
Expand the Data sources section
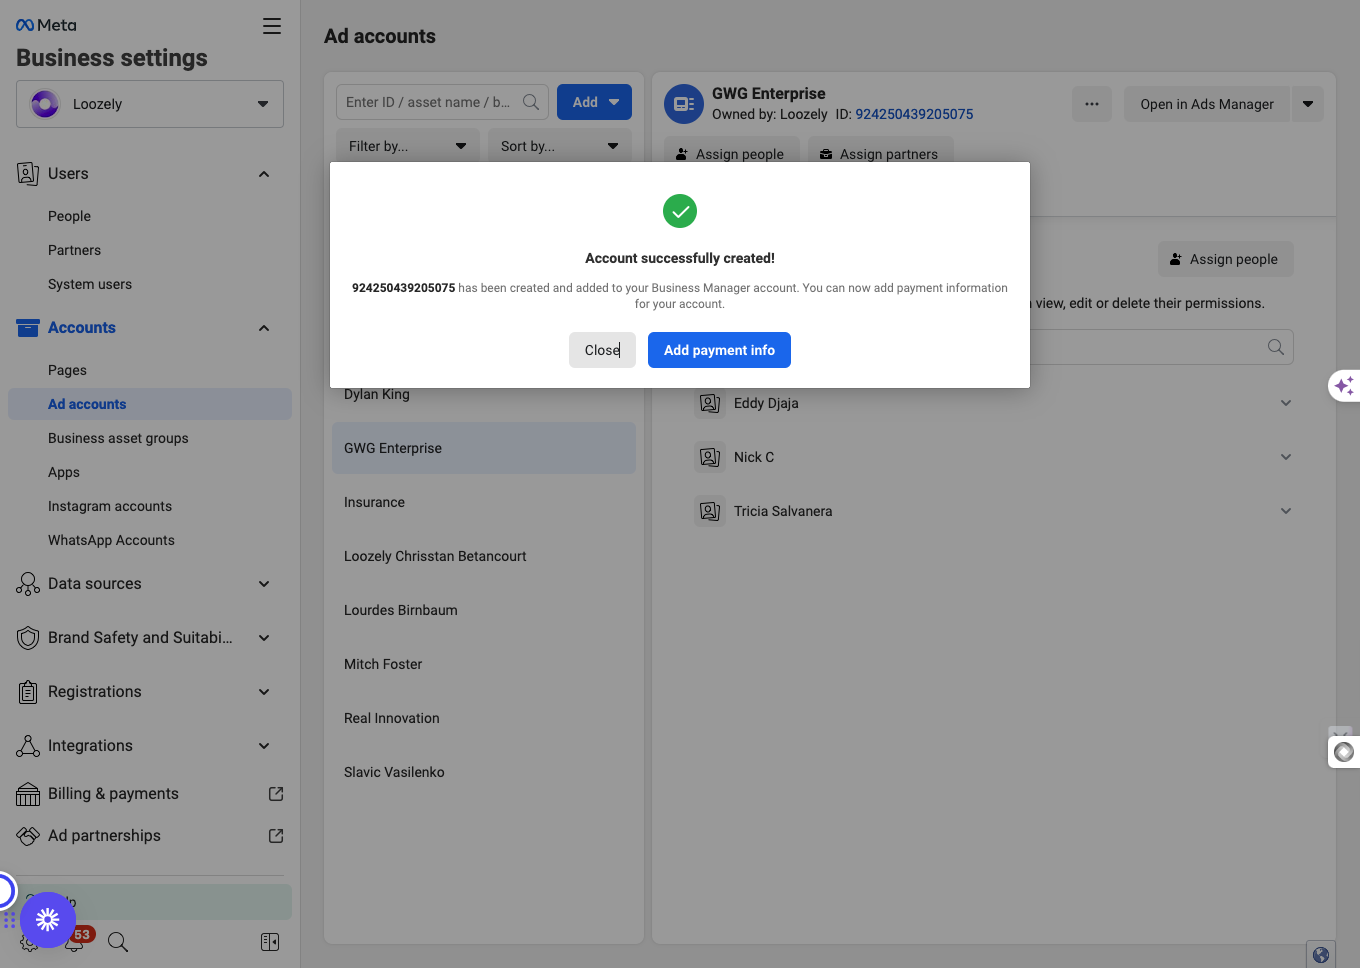coord(264,584)
